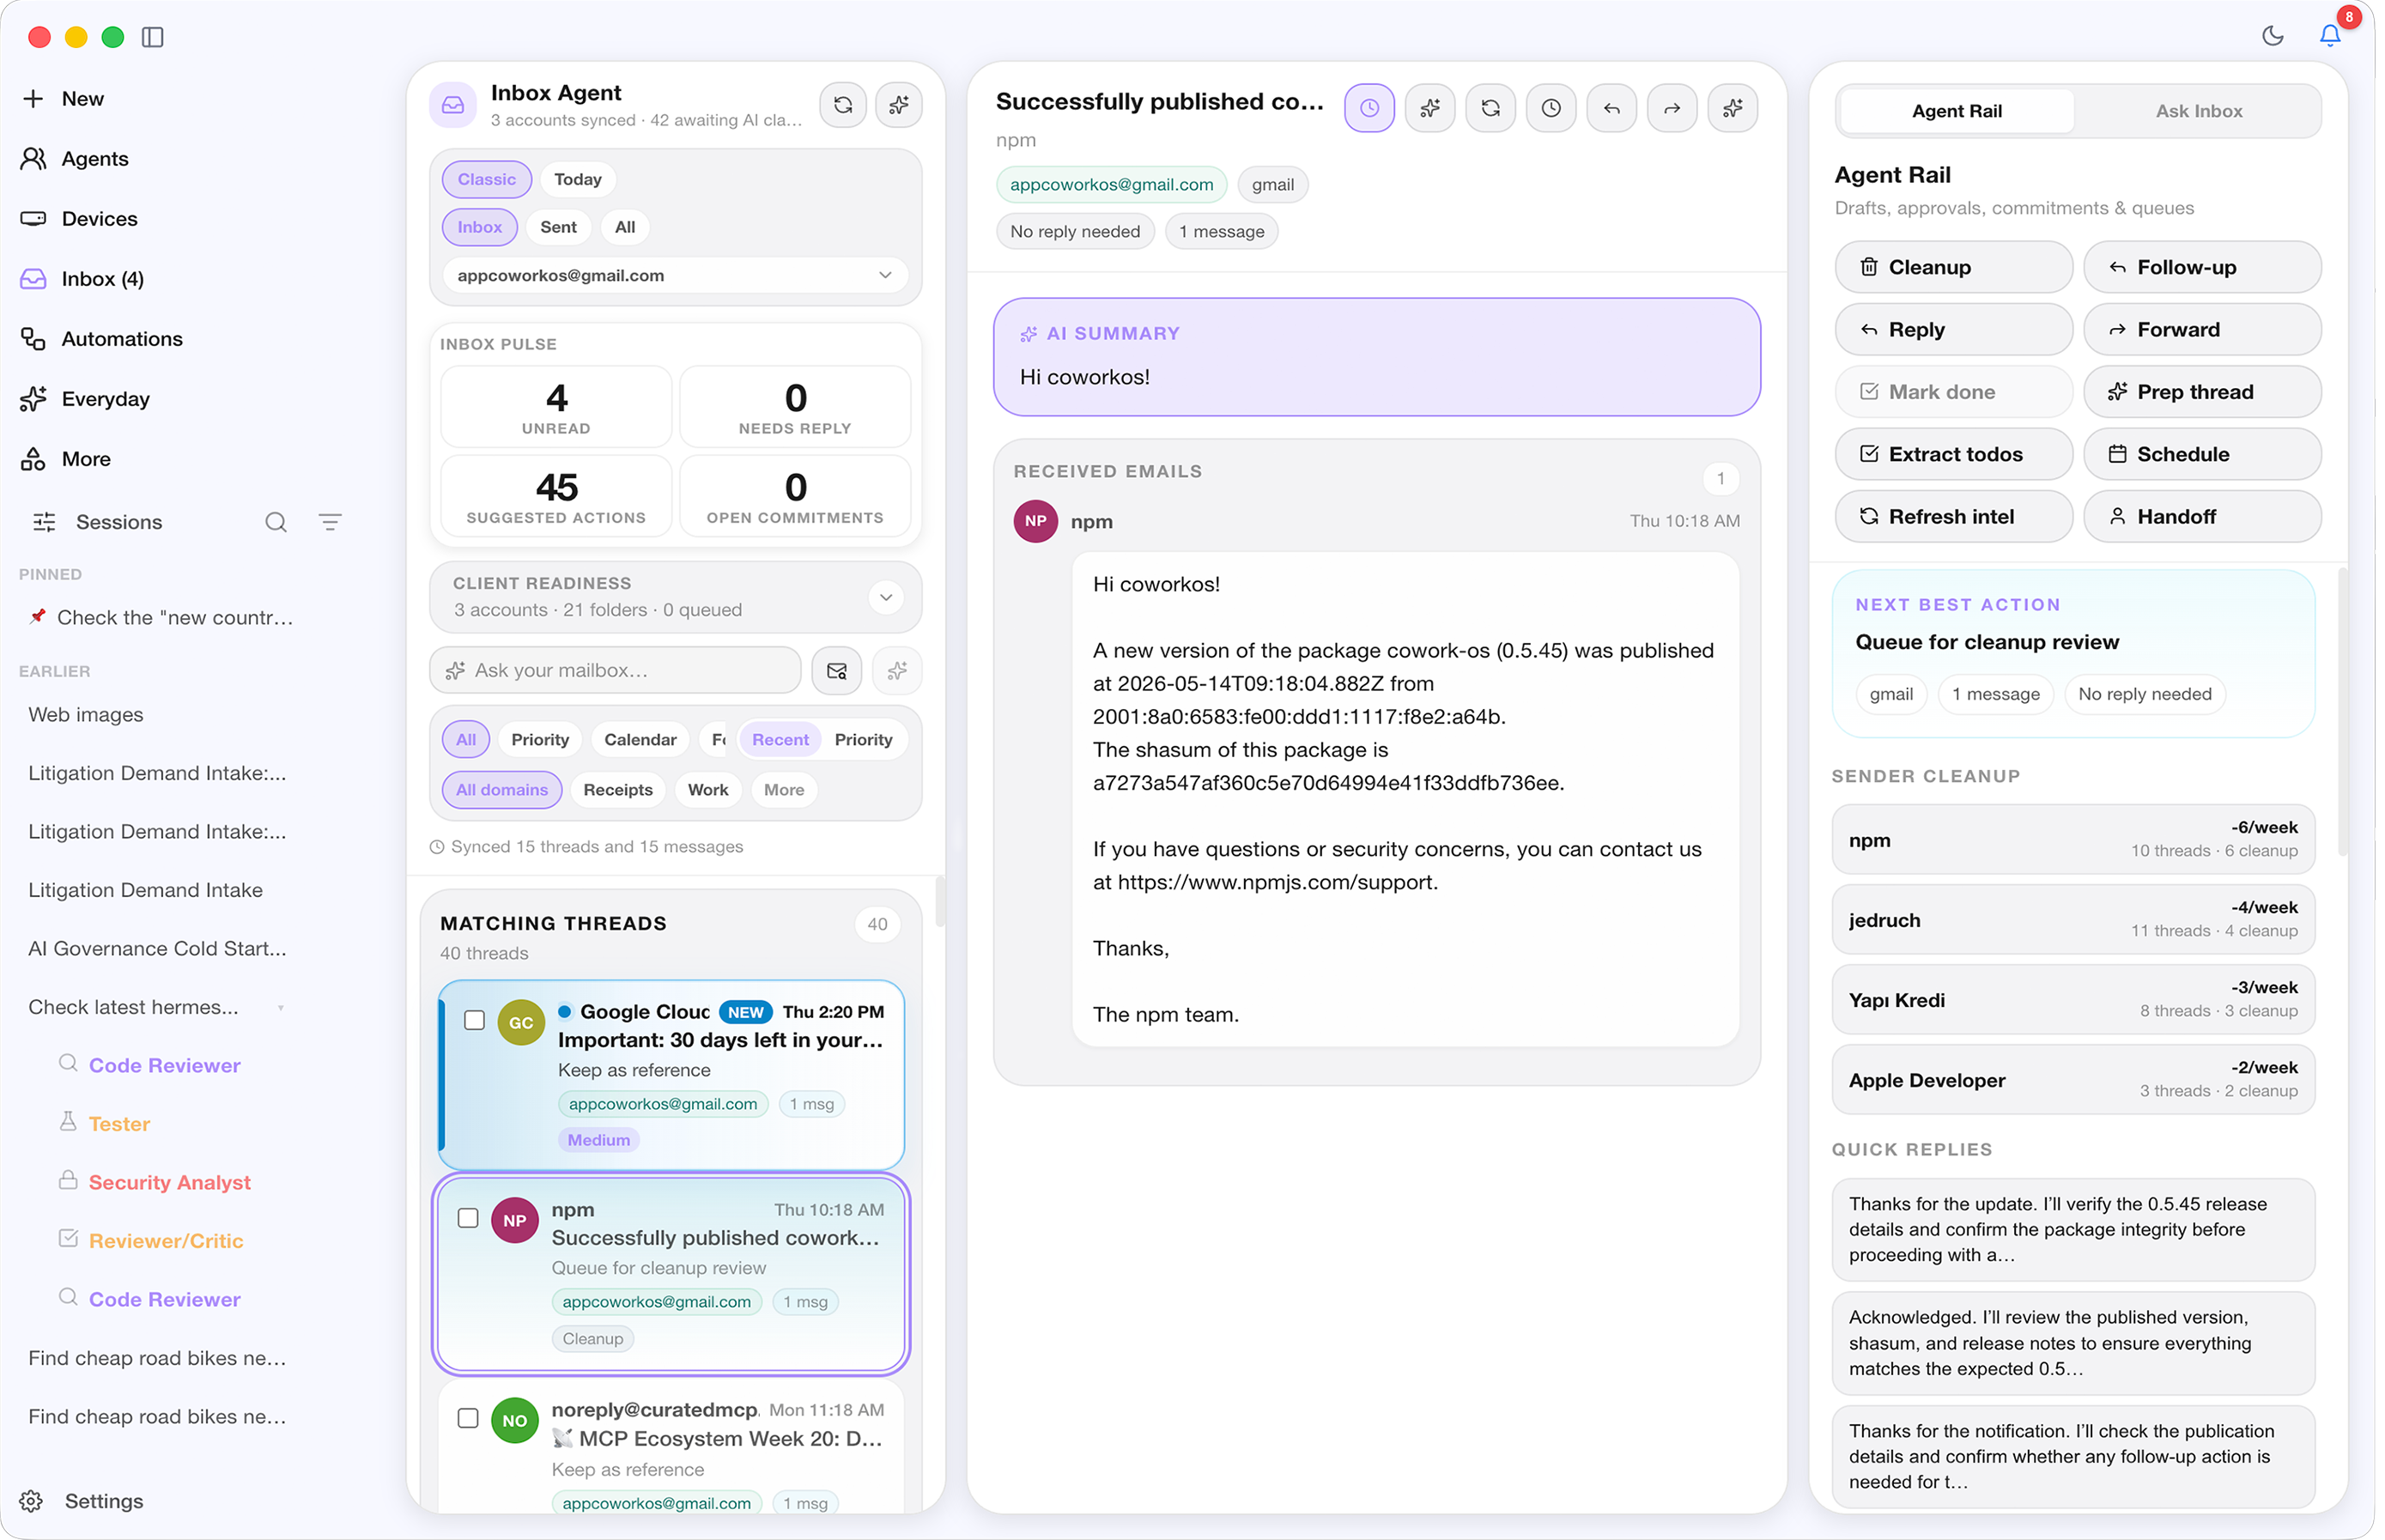The width and height of the screenshot is (2385, 1540).
Task: Select the All folder tab
Action: coord(625,227)
